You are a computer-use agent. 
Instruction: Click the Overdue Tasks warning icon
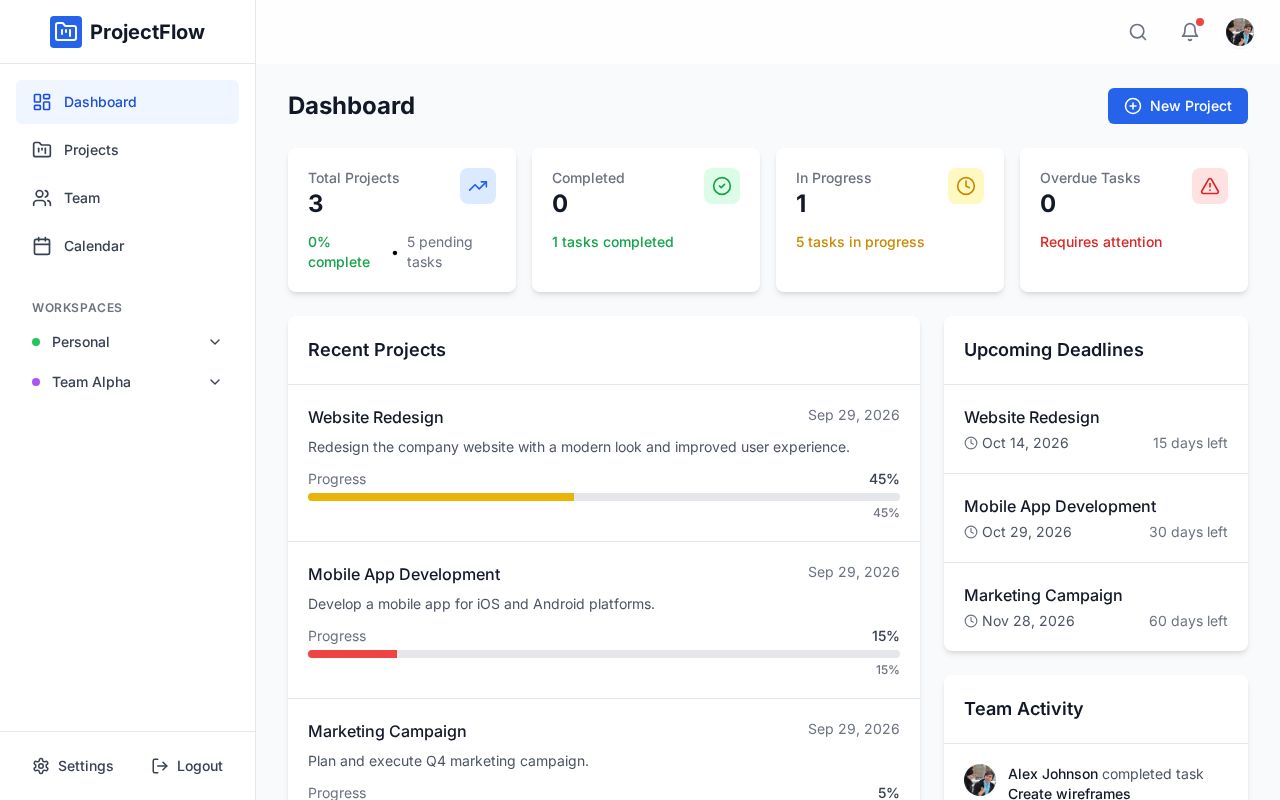tap(1210, 186)
